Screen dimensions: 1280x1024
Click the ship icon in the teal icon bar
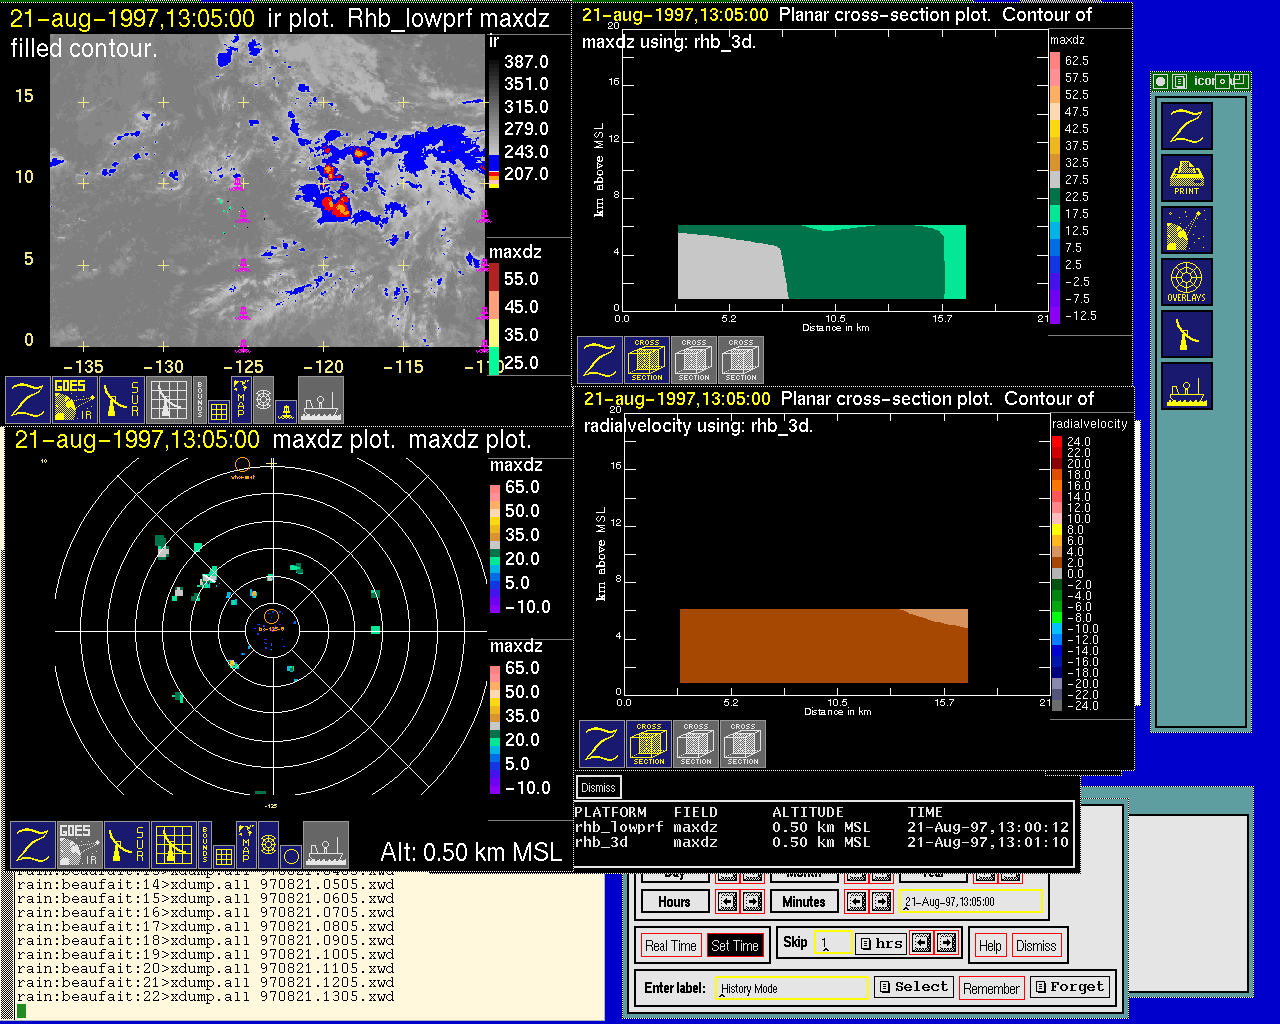[1186, 386]
